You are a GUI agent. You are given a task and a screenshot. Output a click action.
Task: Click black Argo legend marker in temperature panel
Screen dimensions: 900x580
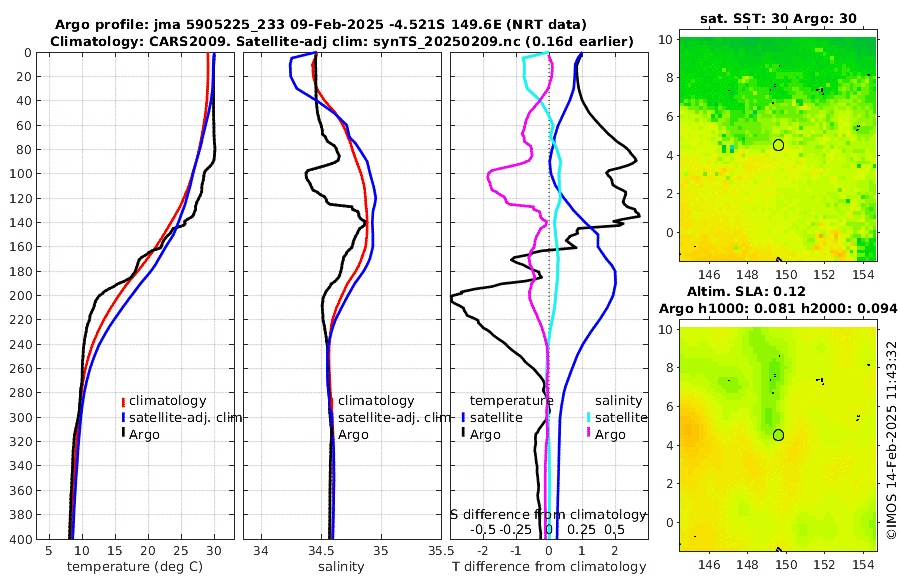[123, 434]
